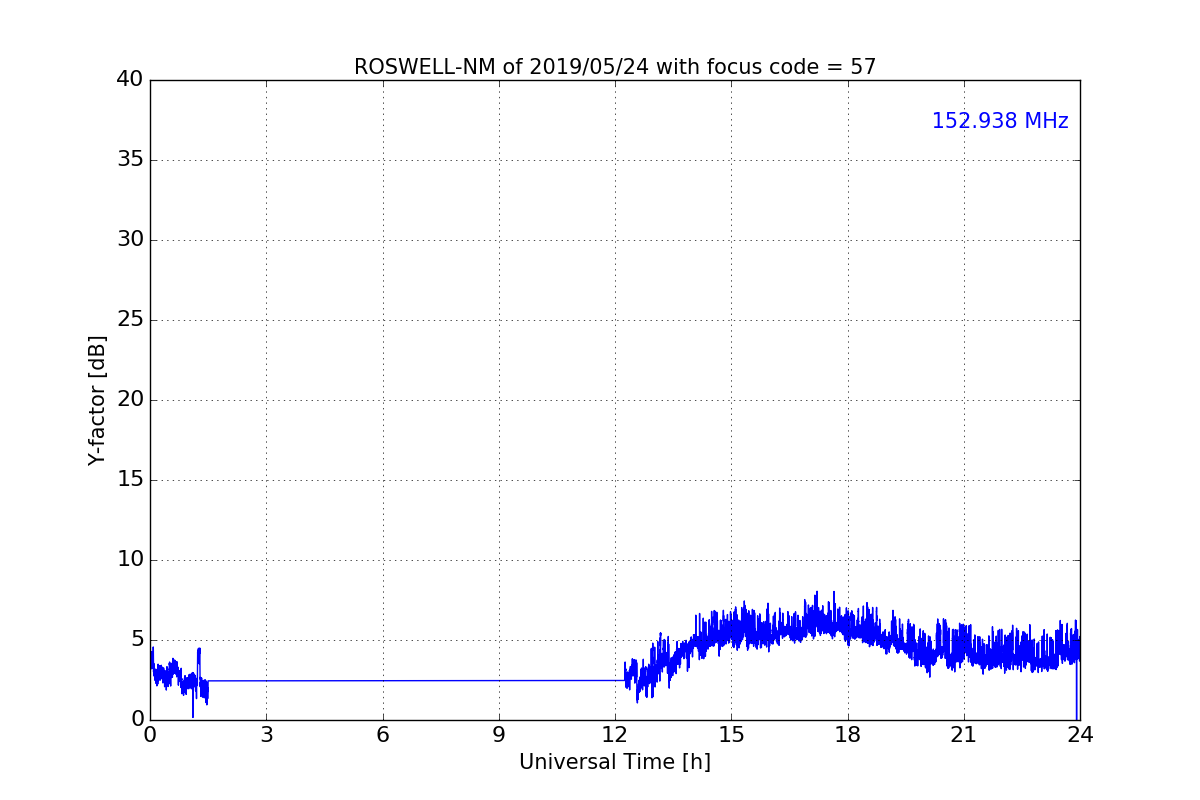1200x800 pixels.
Task: Click the x-axis tick label '18'
Action: 848,735
